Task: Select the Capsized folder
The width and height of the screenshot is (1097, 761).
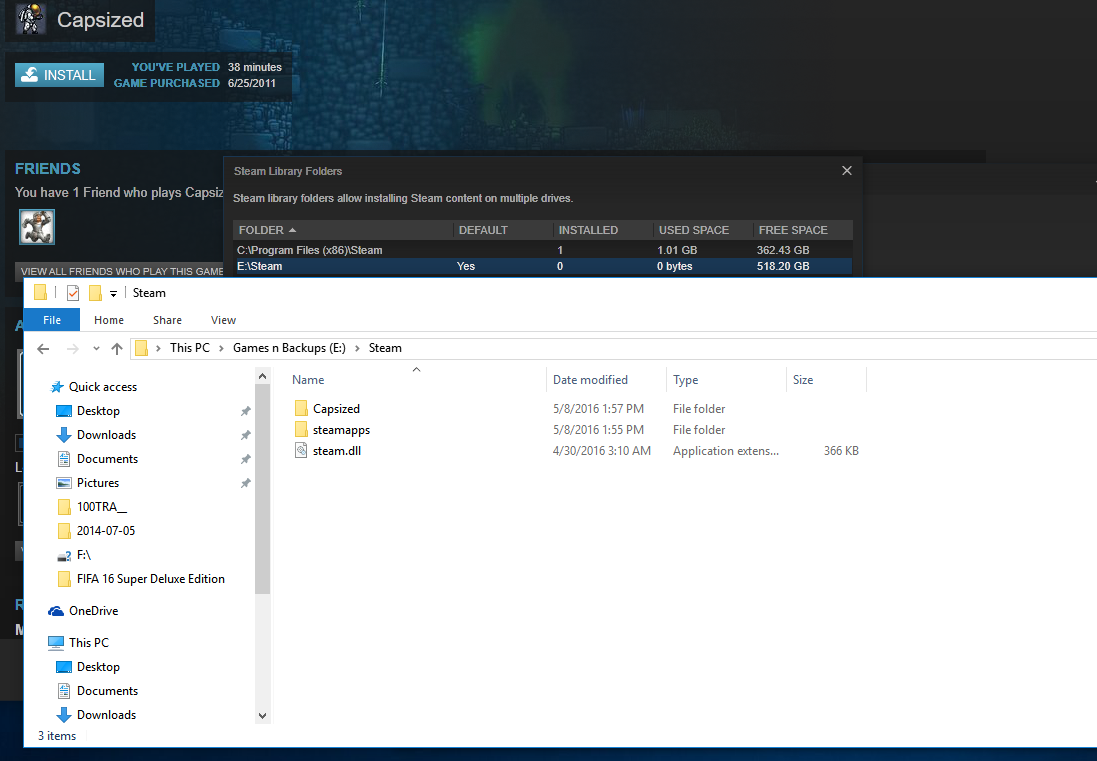Action: point(336,408)
